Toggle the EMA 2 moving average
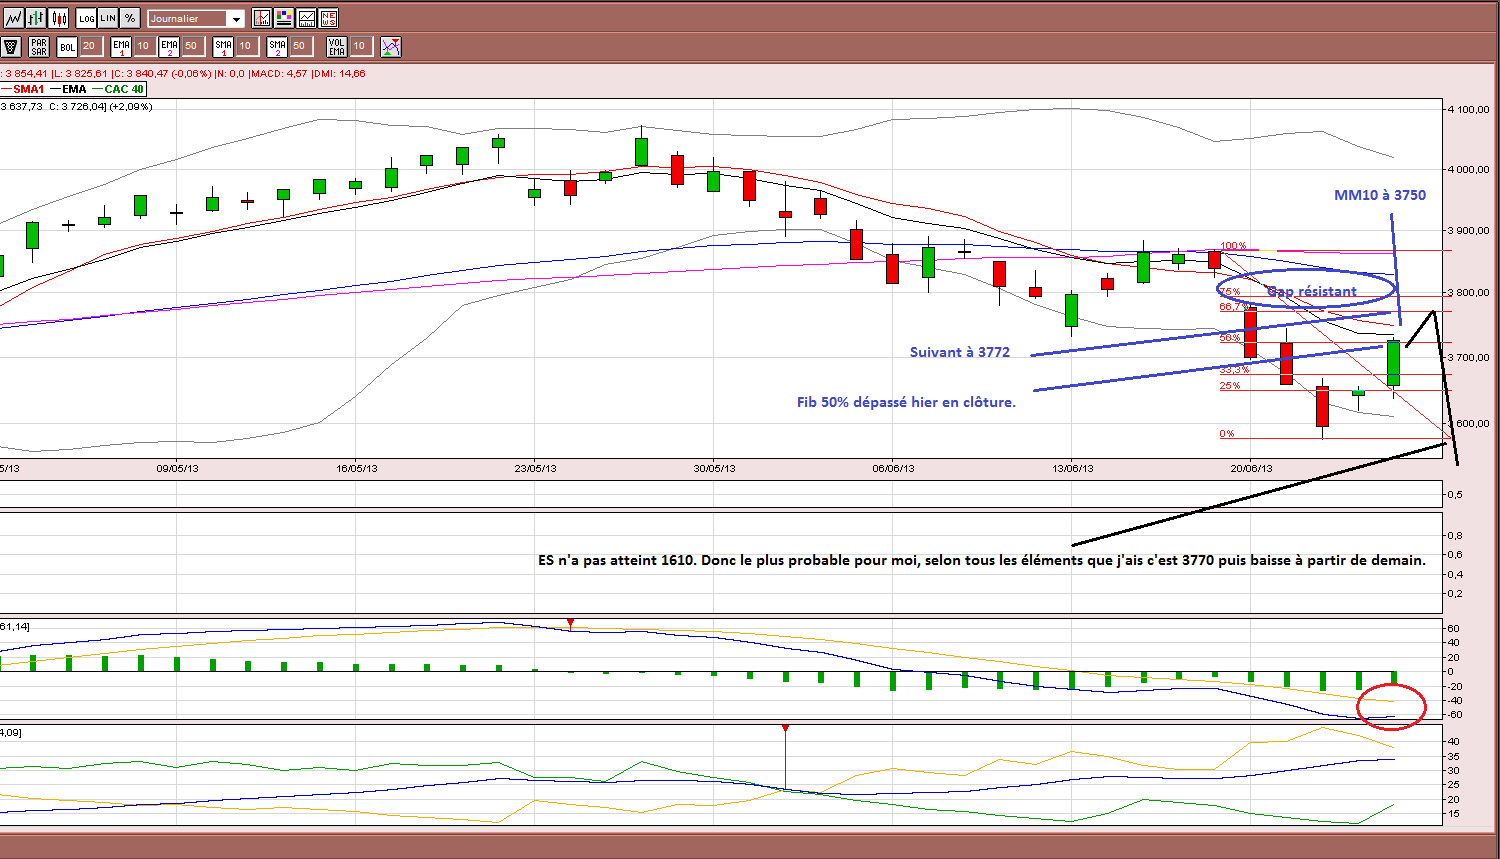This screenshot has width=1500, height=859. point(169,46)
